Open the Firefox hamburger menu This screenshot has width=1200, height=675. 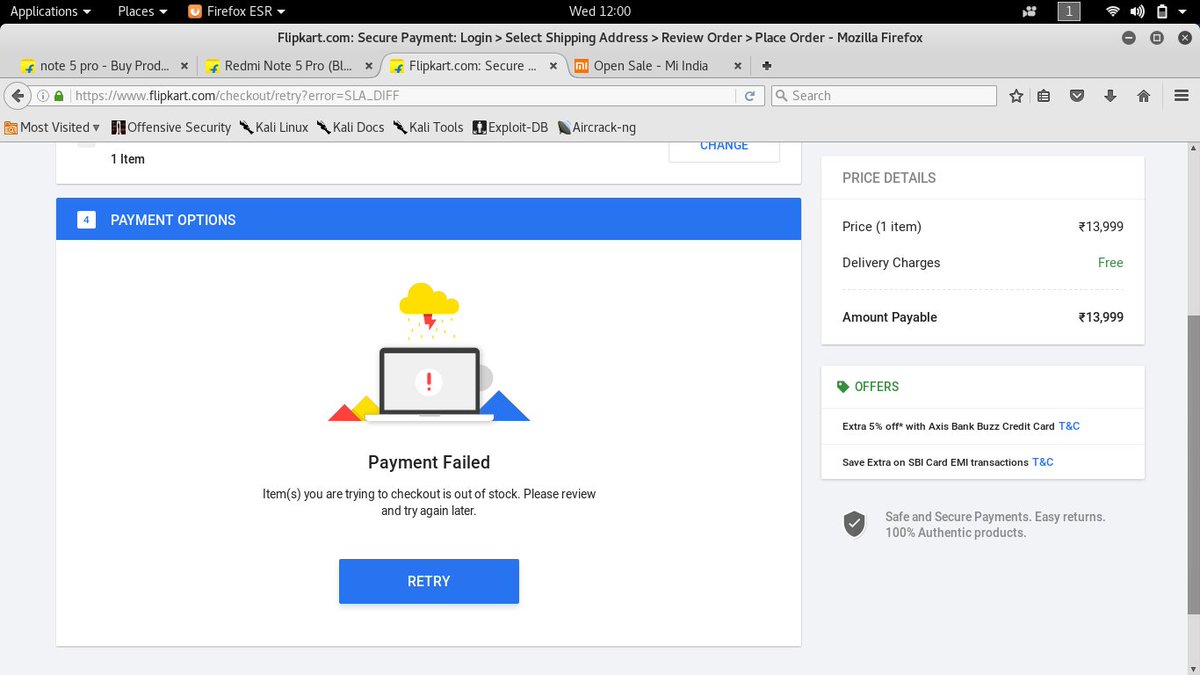[x=1181, y=96]
